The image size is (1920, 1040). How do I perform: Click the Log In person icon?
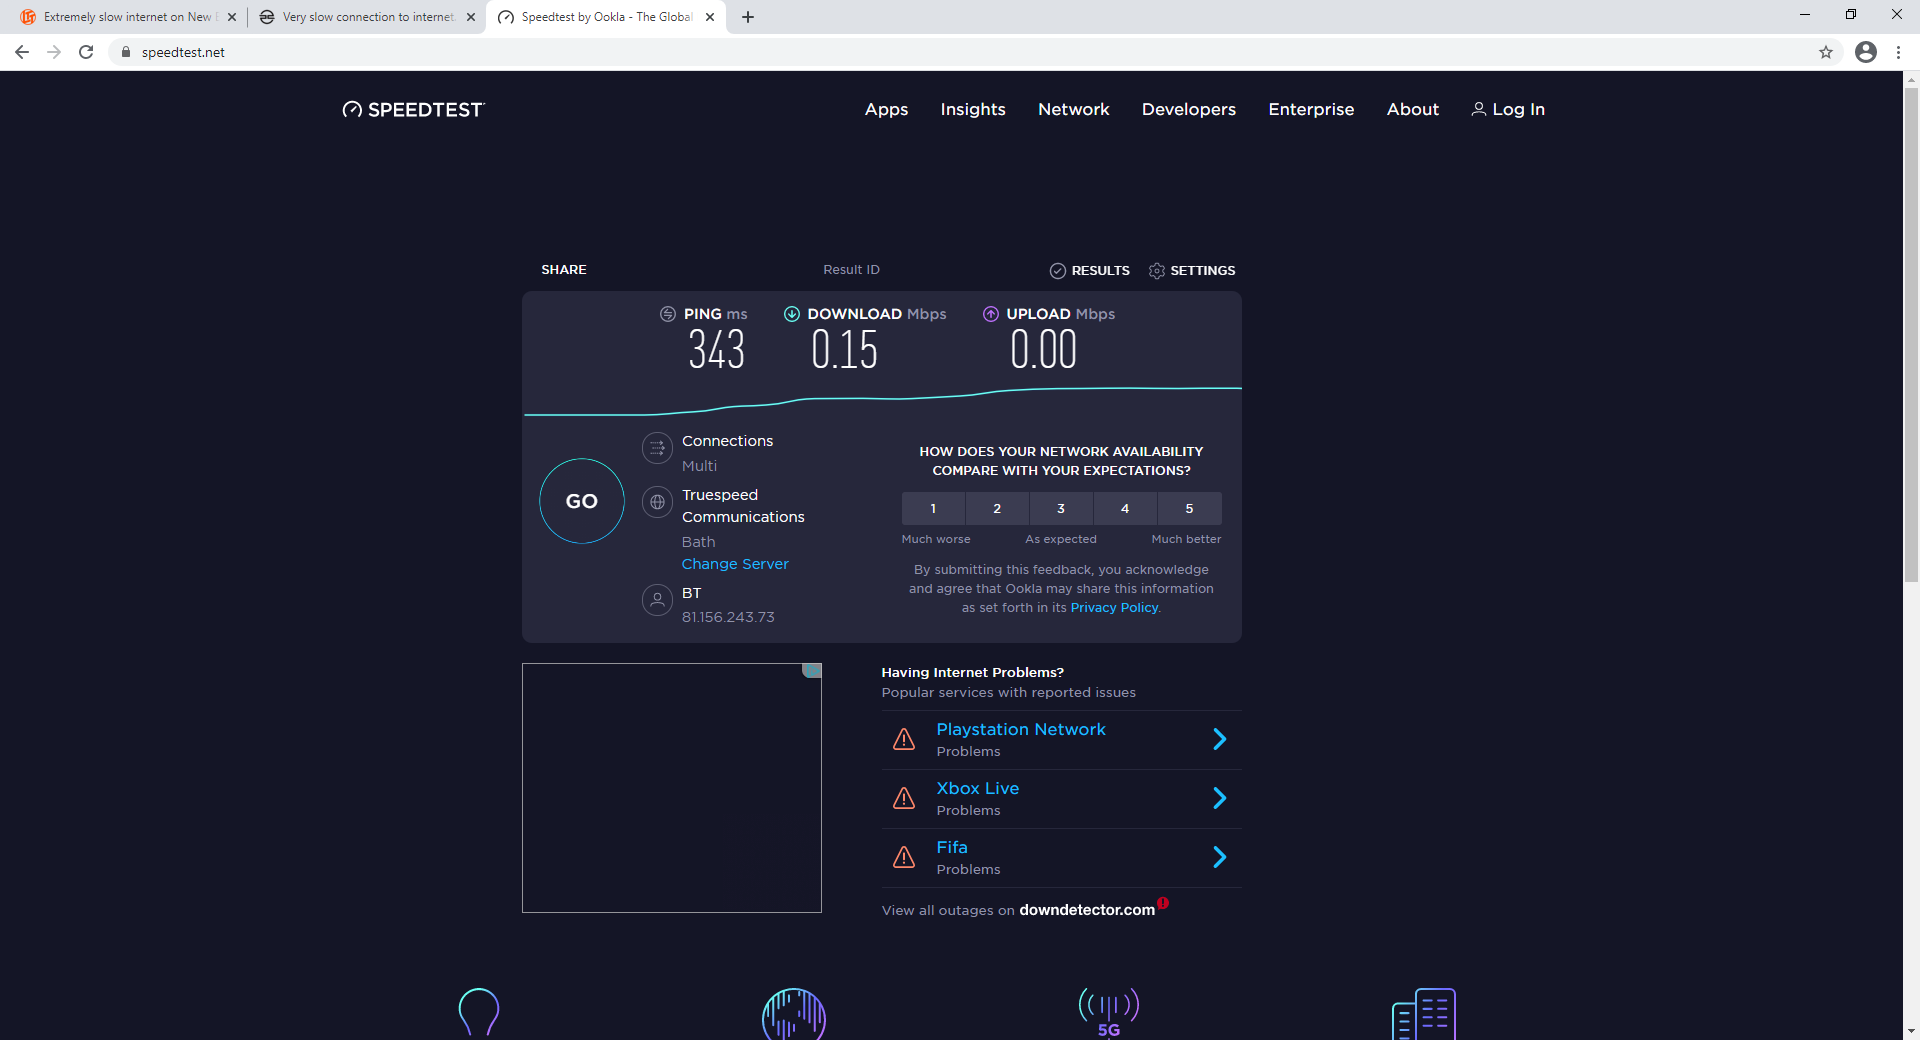tap(1479, 109)
